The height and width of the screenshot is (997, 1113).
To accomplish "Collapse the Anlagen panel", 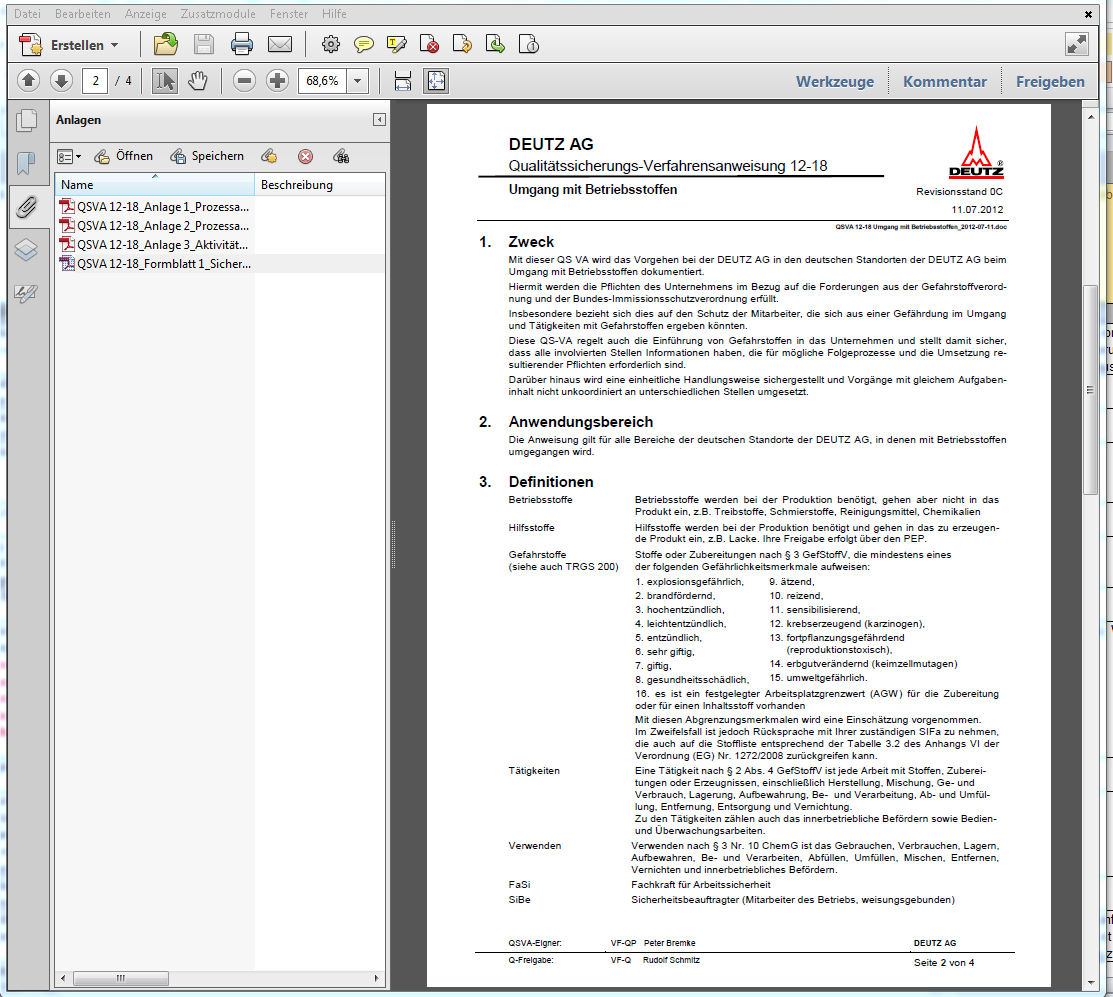I will click(379, 120).
